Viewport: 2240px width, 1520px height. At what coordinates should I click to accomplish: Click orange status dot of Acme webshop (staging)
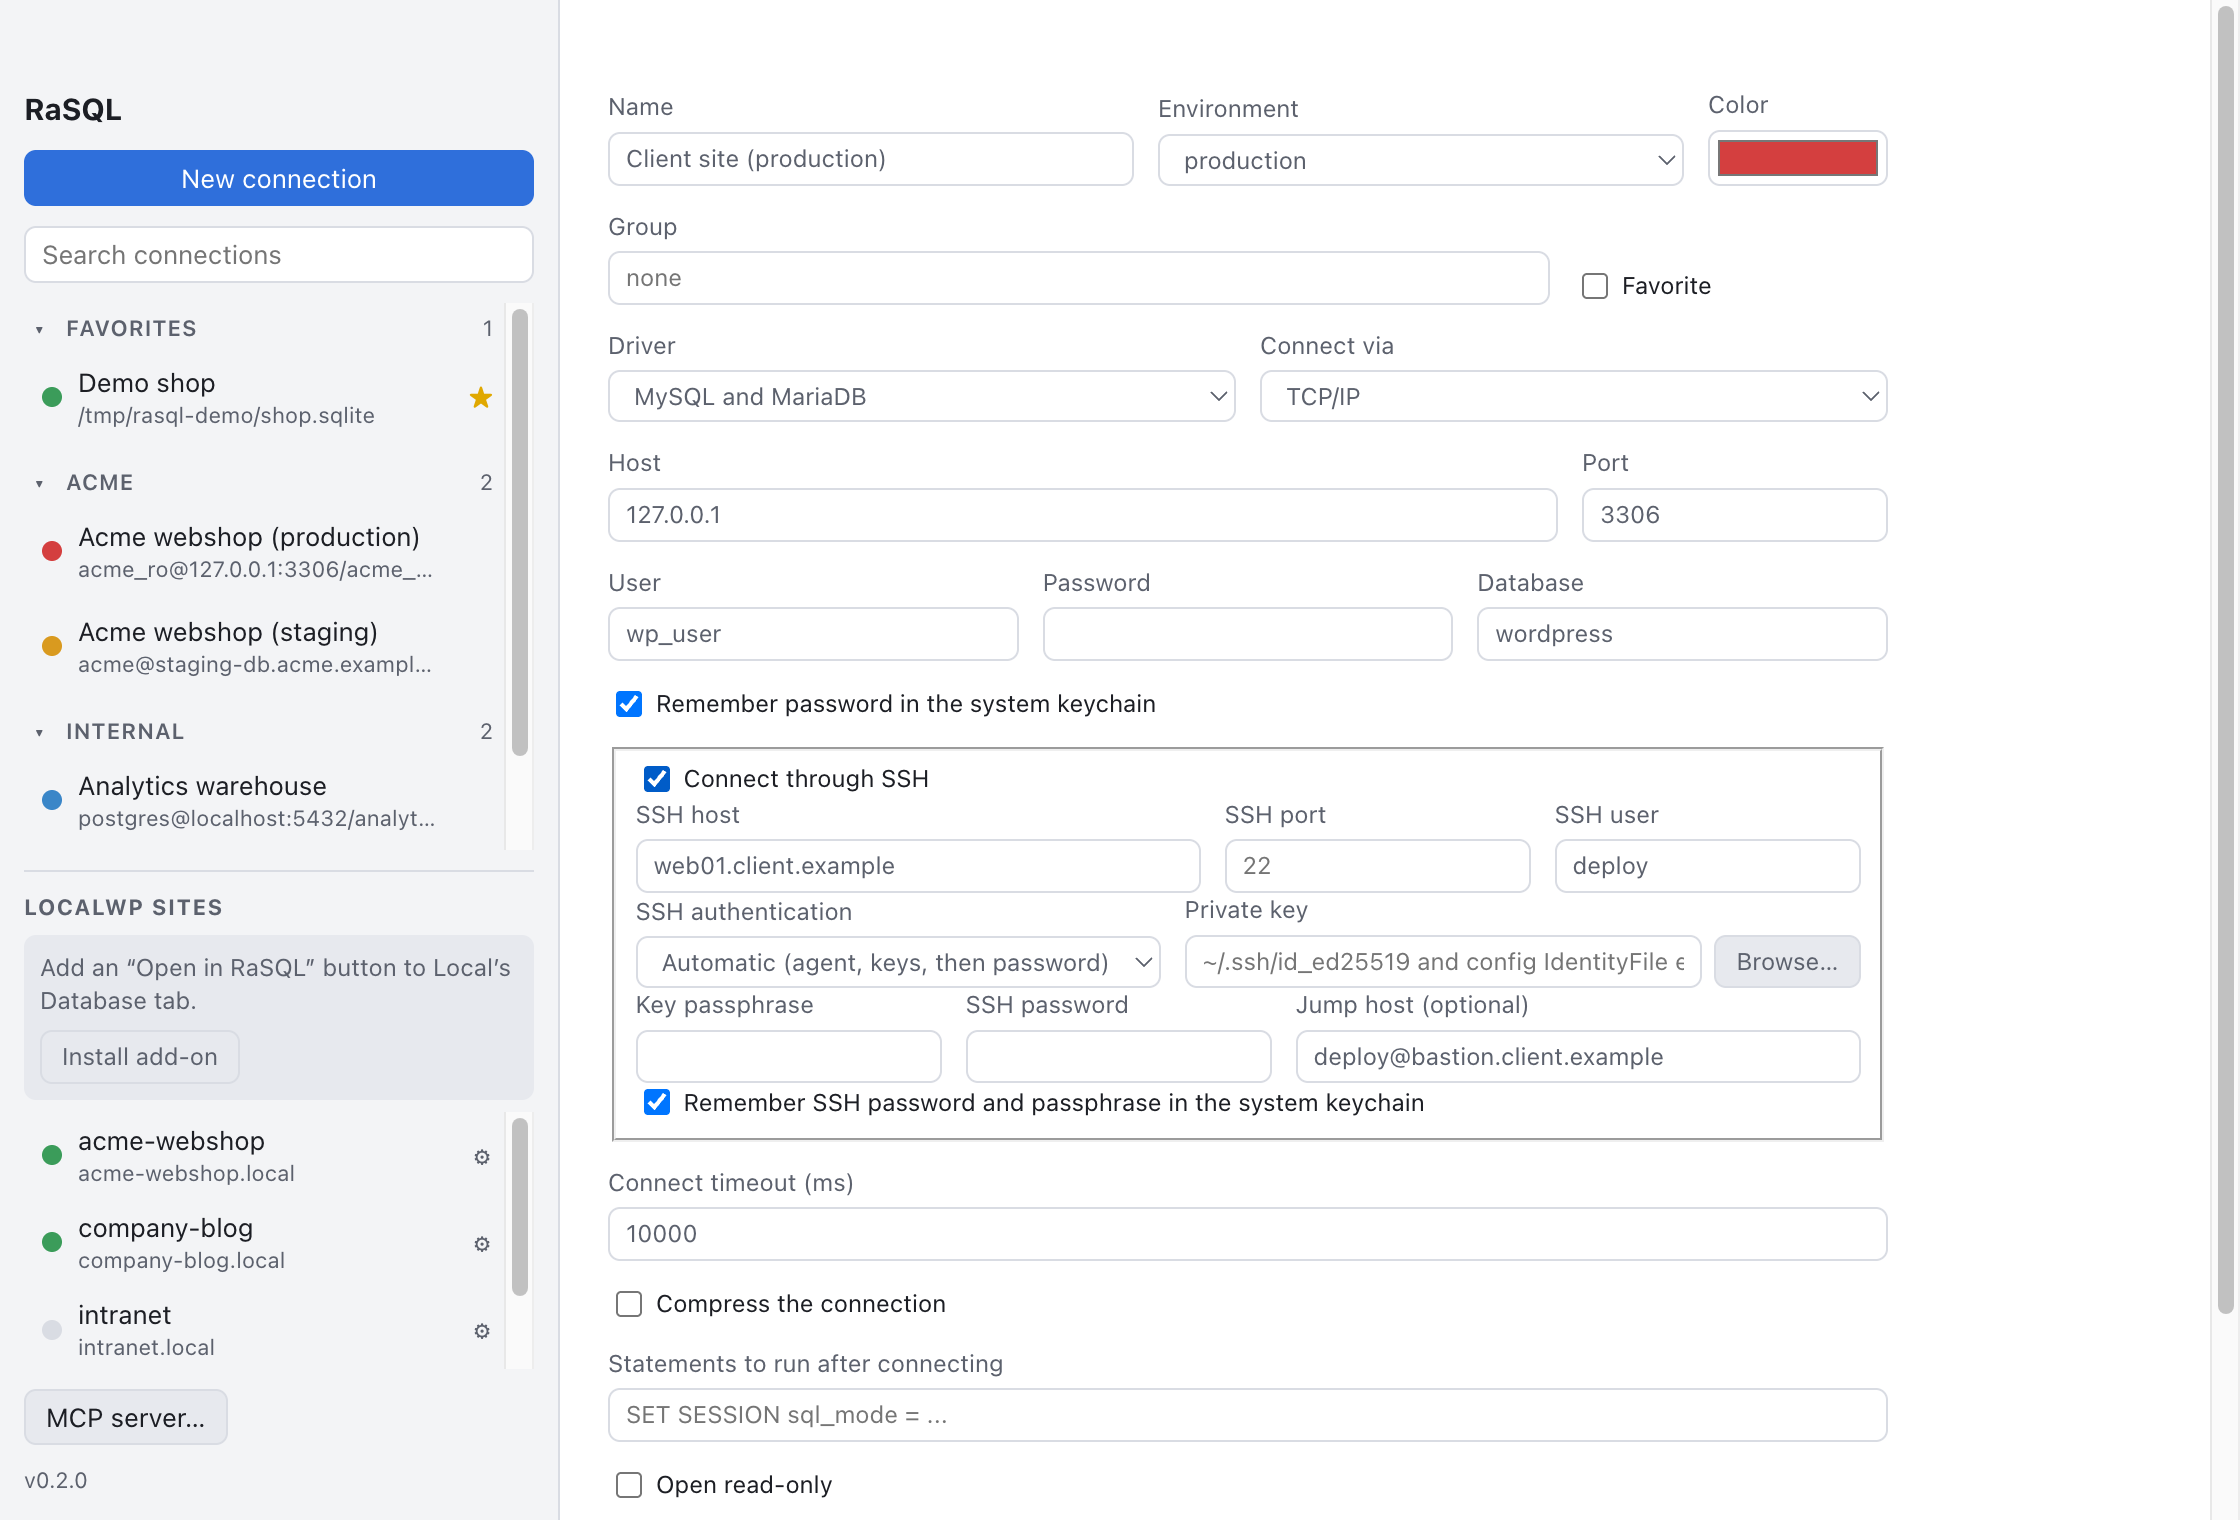(x=52, y=646)
